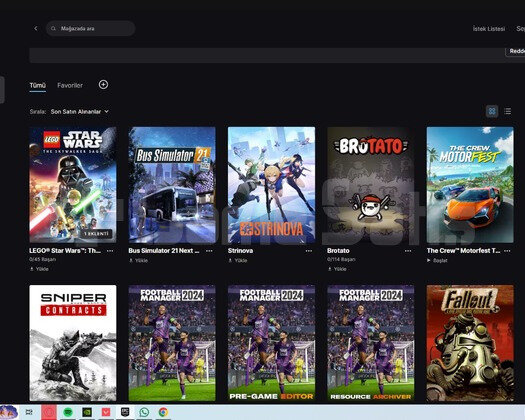This screenshot has width=525, height=420.
Task: Open the three-dot menu for Bus Simulator 21
Action: 209,251
